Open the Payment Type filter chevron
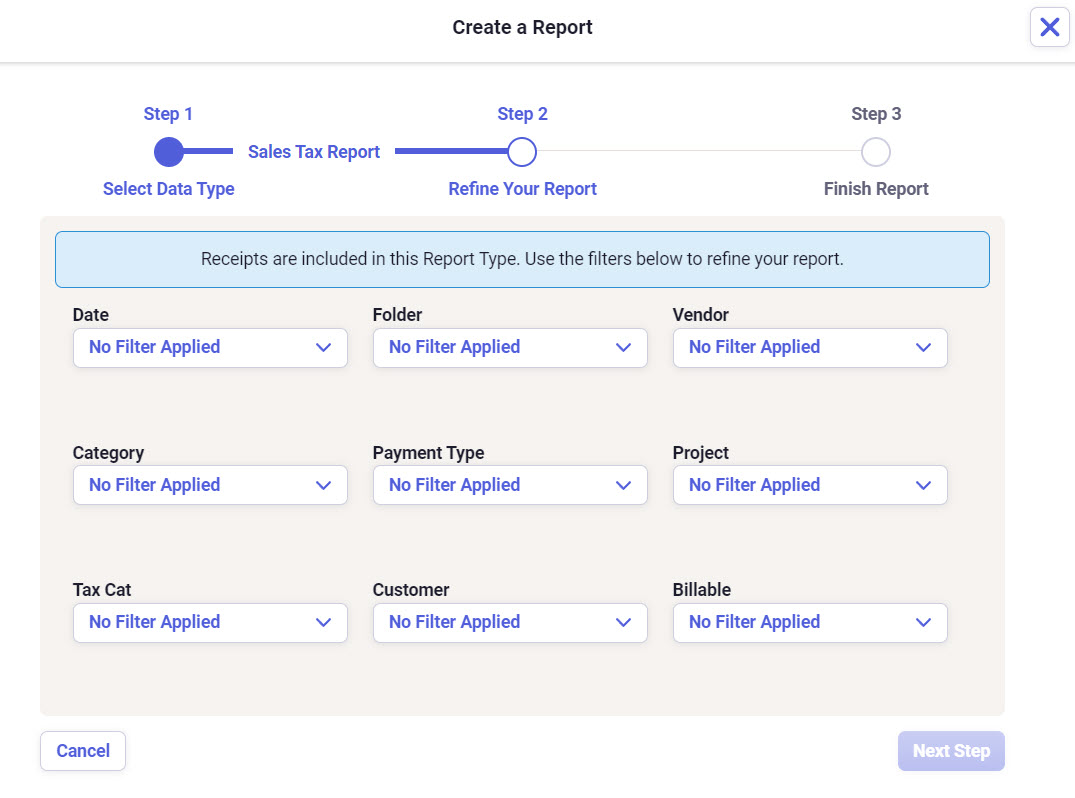The width and height of the screenshot is (1075, 798). tap(623, 485)
